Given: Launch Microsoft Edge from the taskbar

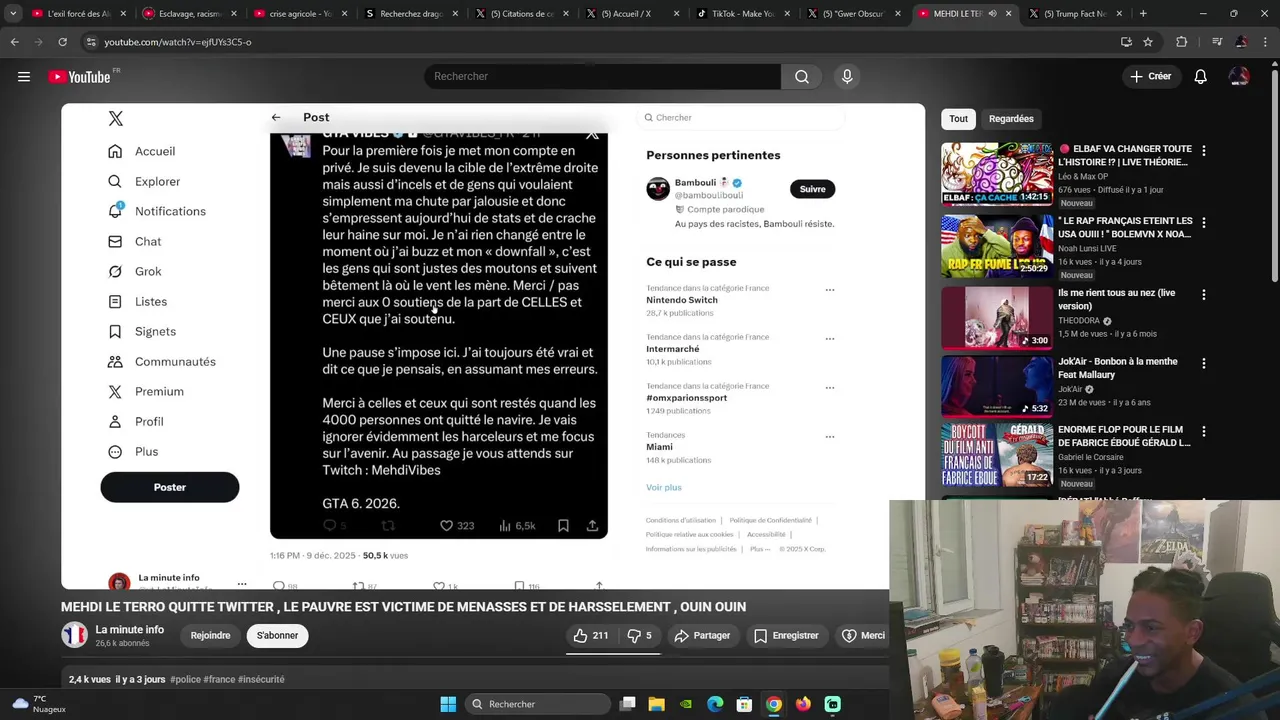Looking at the screenshot, I should tap(715, 704).
